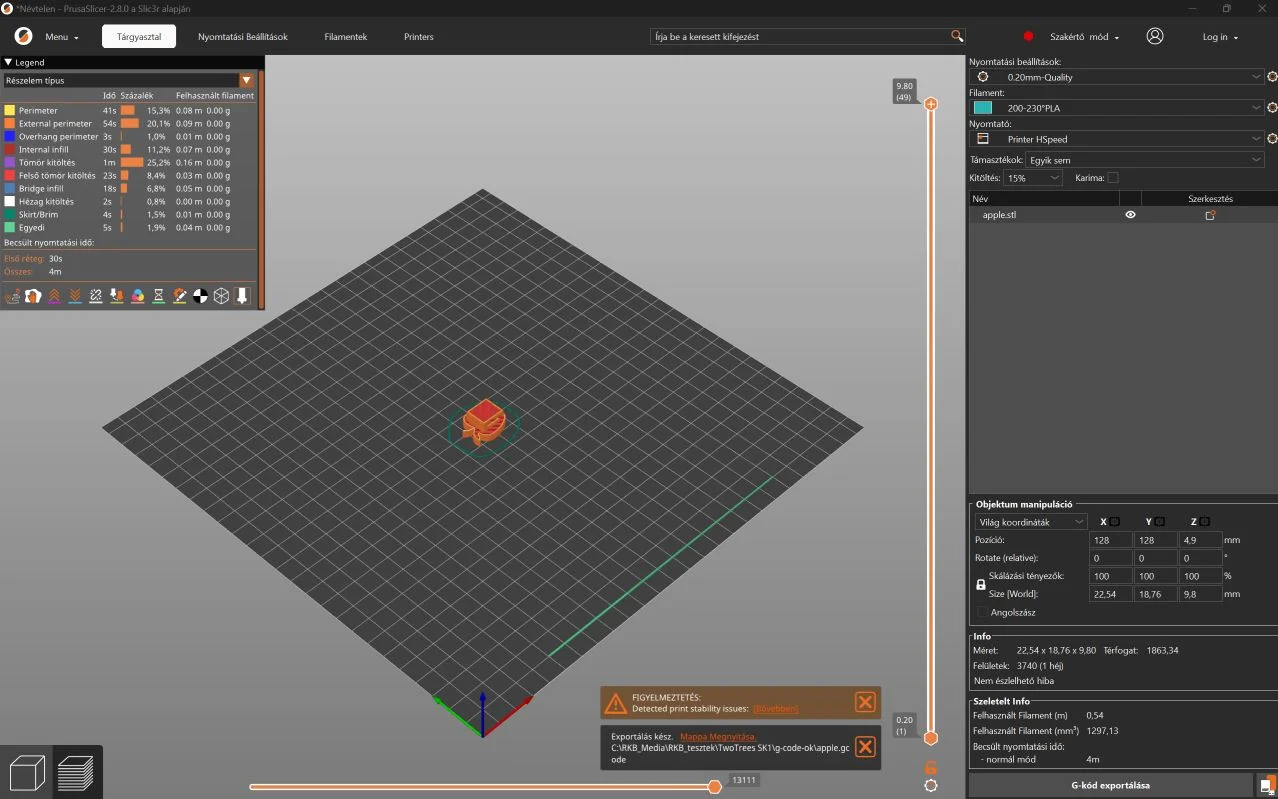Open the Támasztékok dropdown
This screenshot has width=1278, height=799.
(x=1145, y=160)
